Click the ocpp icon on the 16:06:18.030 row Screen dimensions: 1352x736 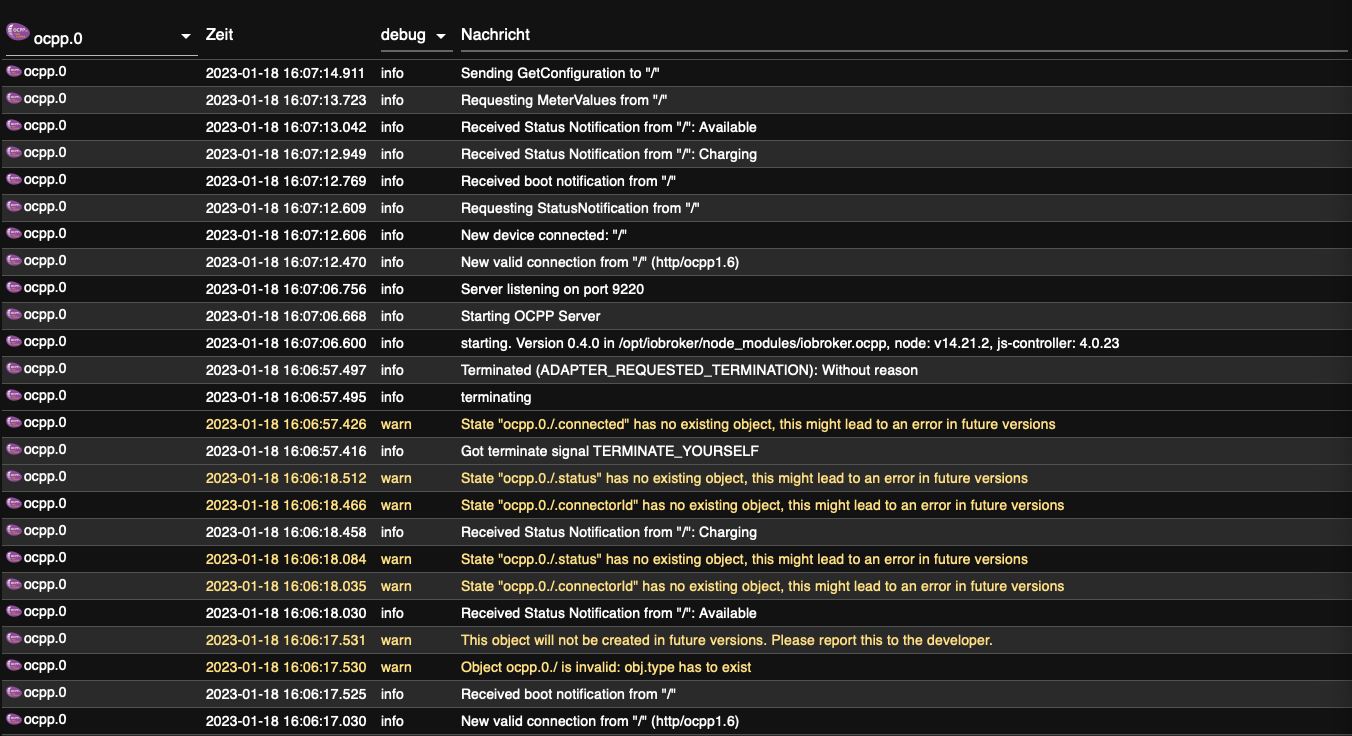[14, 612]
